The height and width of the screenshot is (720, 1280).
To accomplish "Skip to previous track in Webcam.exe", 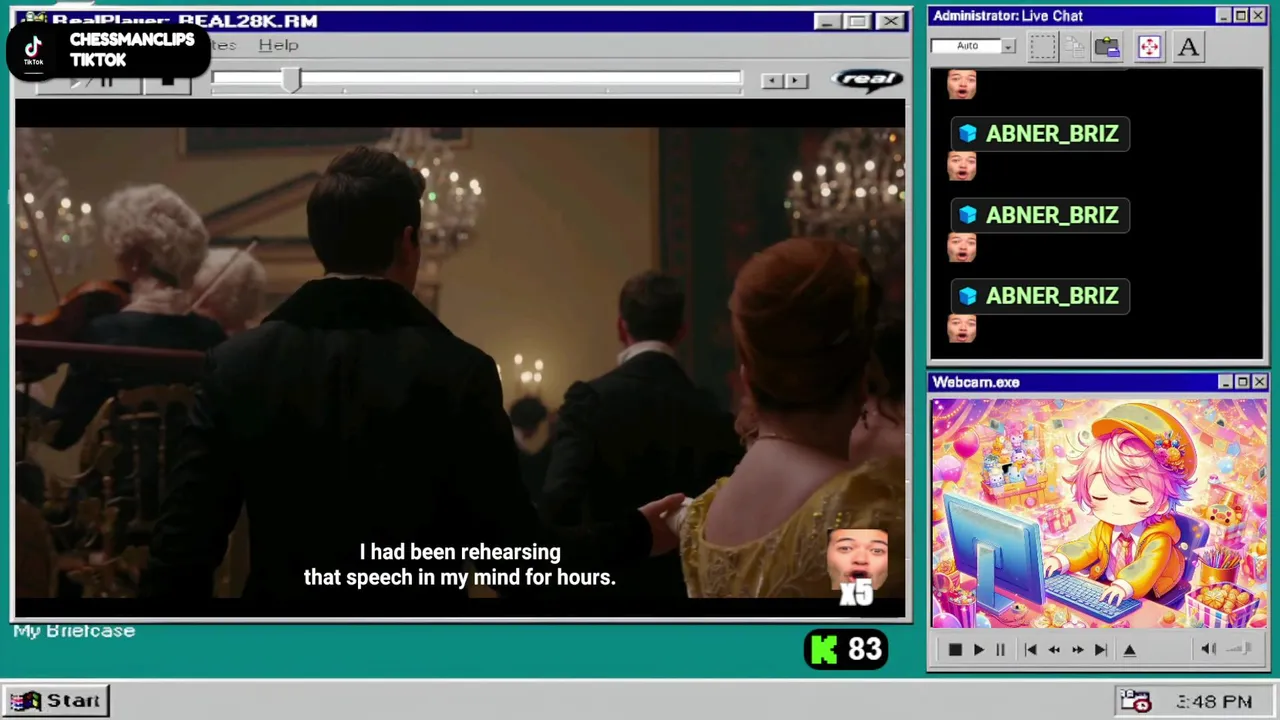I will pos(1030,650).
